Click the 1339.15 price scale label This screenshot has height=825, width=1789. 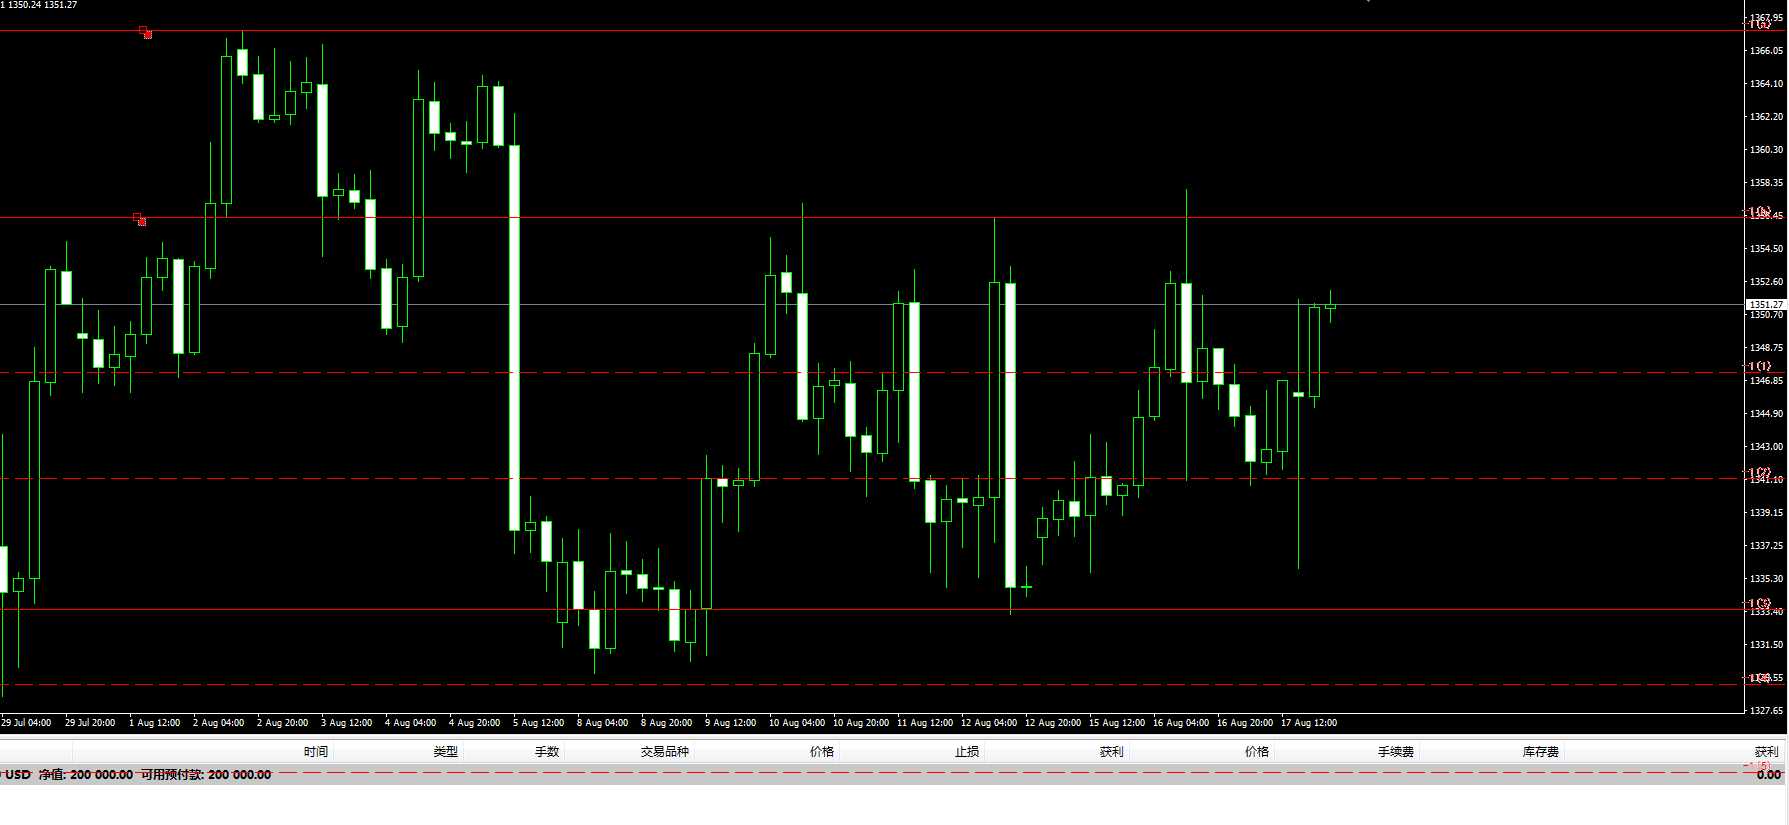[x=1766, y=513]
